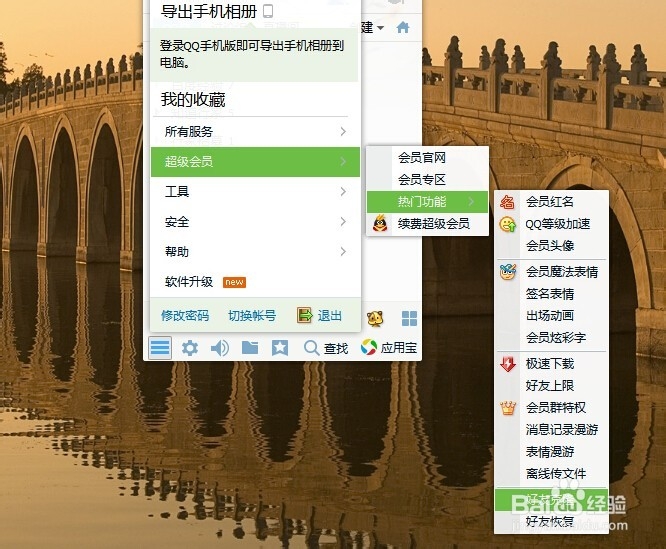This screenshot has height=549, width=666.
Task: Click the 查找 search magnifier icon
Action: point(311,348)
